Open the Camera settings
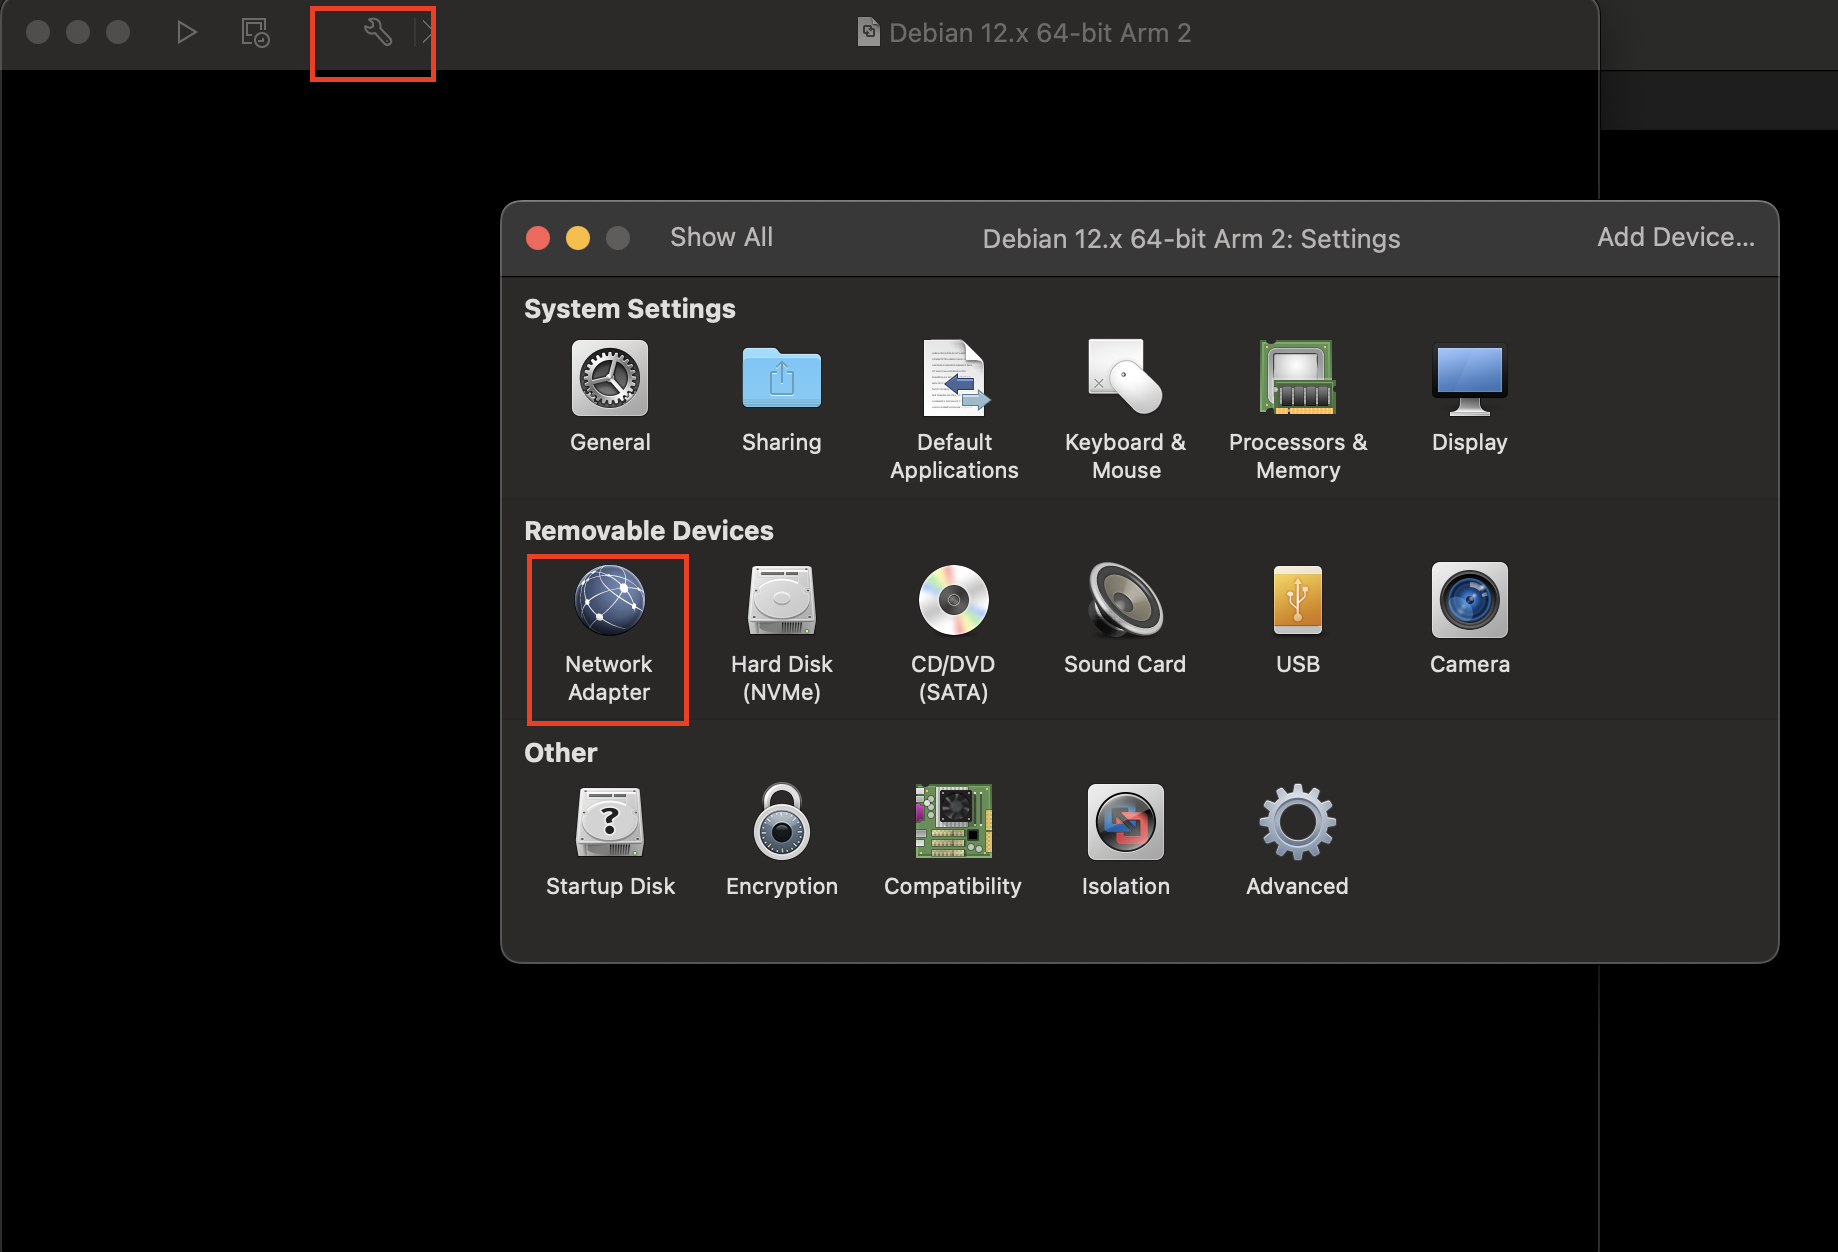The image size is (1838, 1252). [1468, 620]
